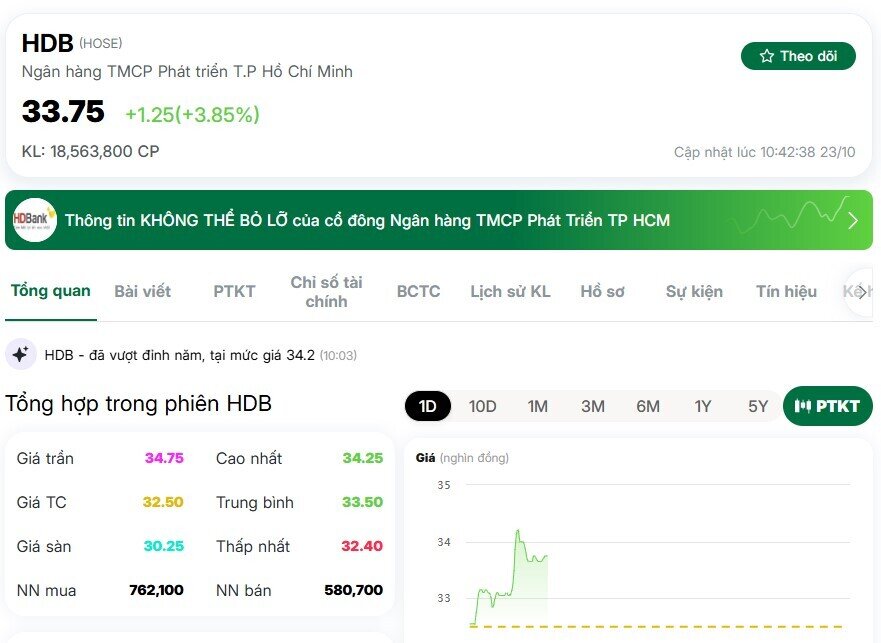Open the HDBank logo in green banner

(x=34, y=220)
